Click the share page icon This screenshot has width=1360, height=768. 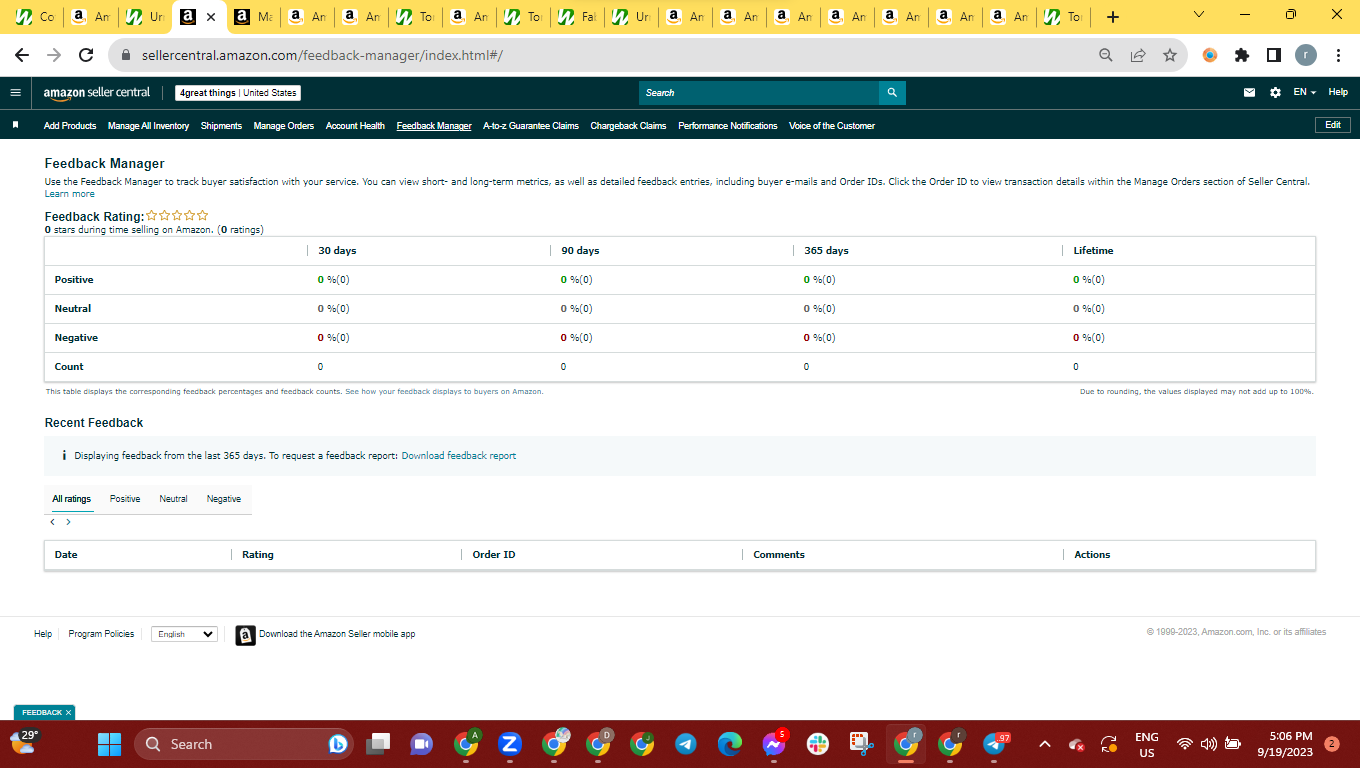click(1138, 55)
